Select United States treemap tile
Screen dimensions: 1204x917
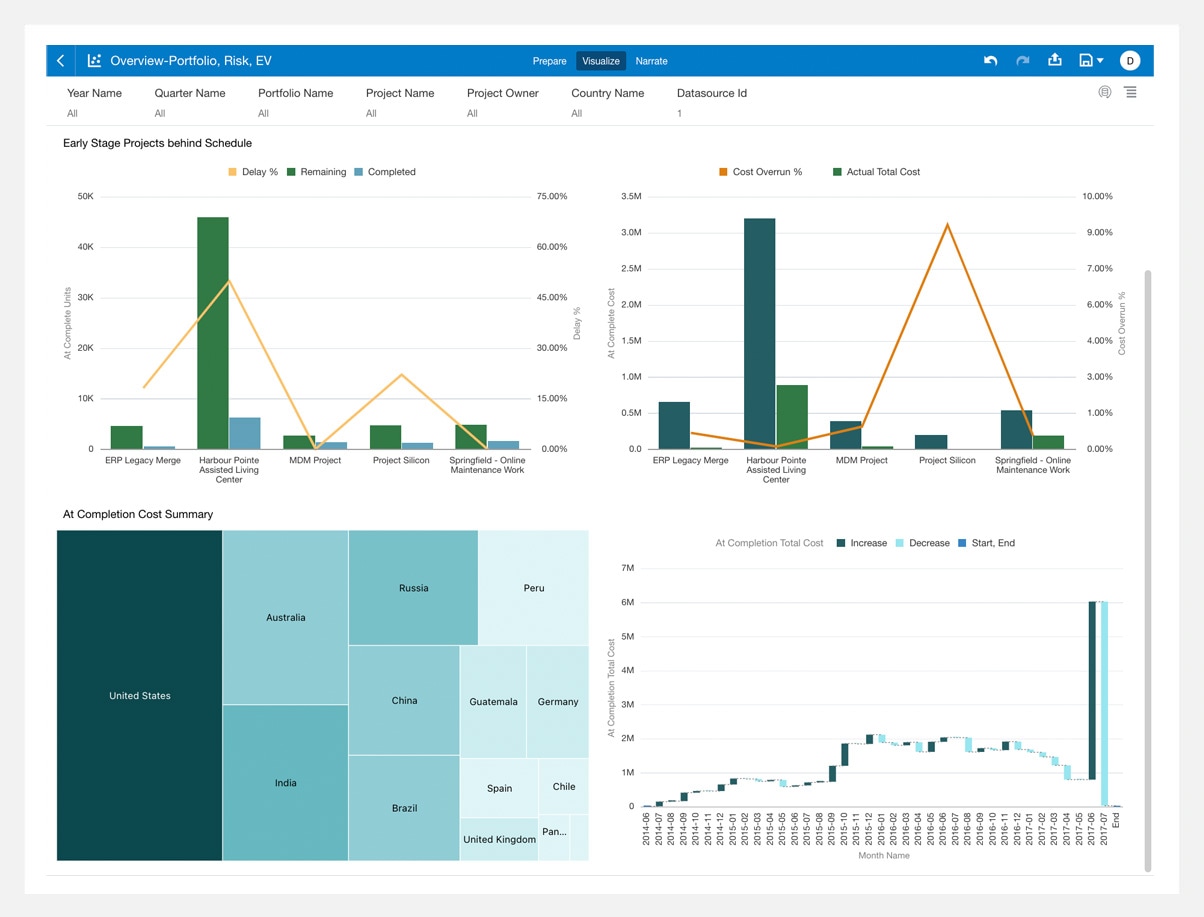(x=139, y=695)
